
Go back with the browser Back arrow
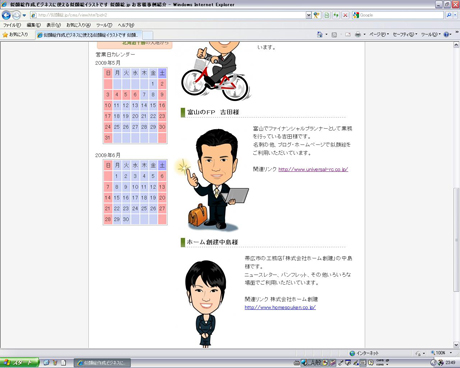(6, 15)
